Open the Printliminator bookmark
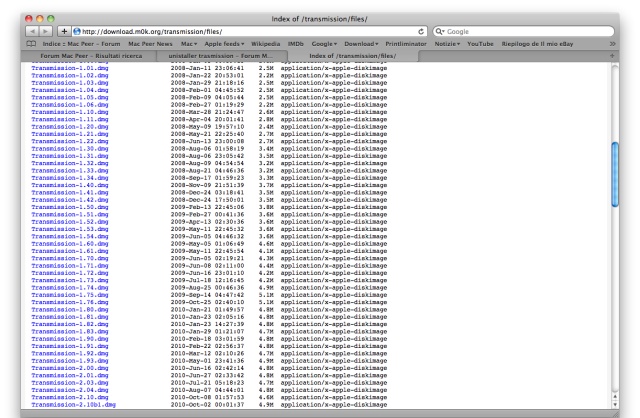 click(406, 44)
